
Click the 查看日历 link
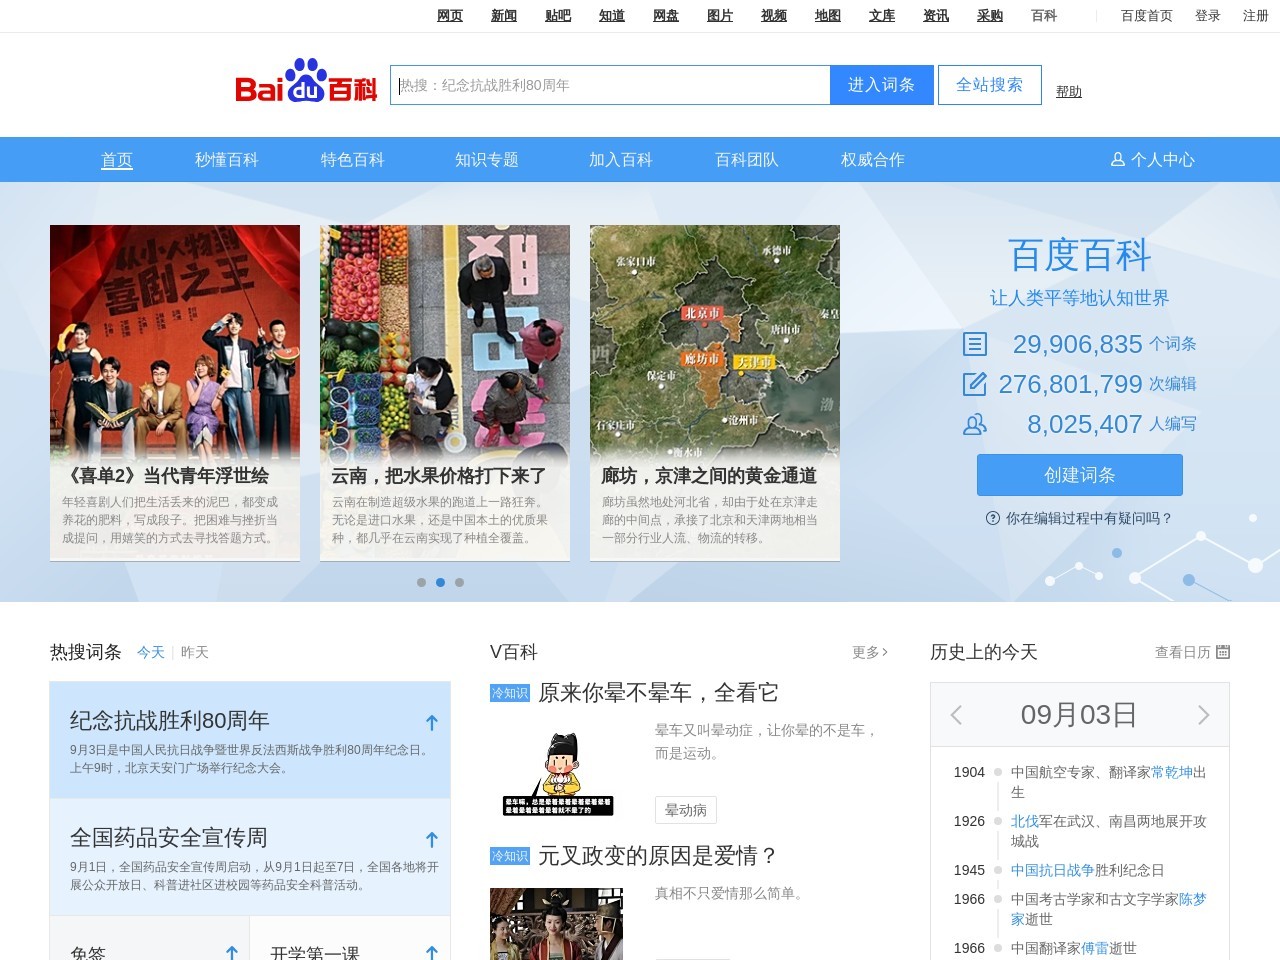point(1183,652)
